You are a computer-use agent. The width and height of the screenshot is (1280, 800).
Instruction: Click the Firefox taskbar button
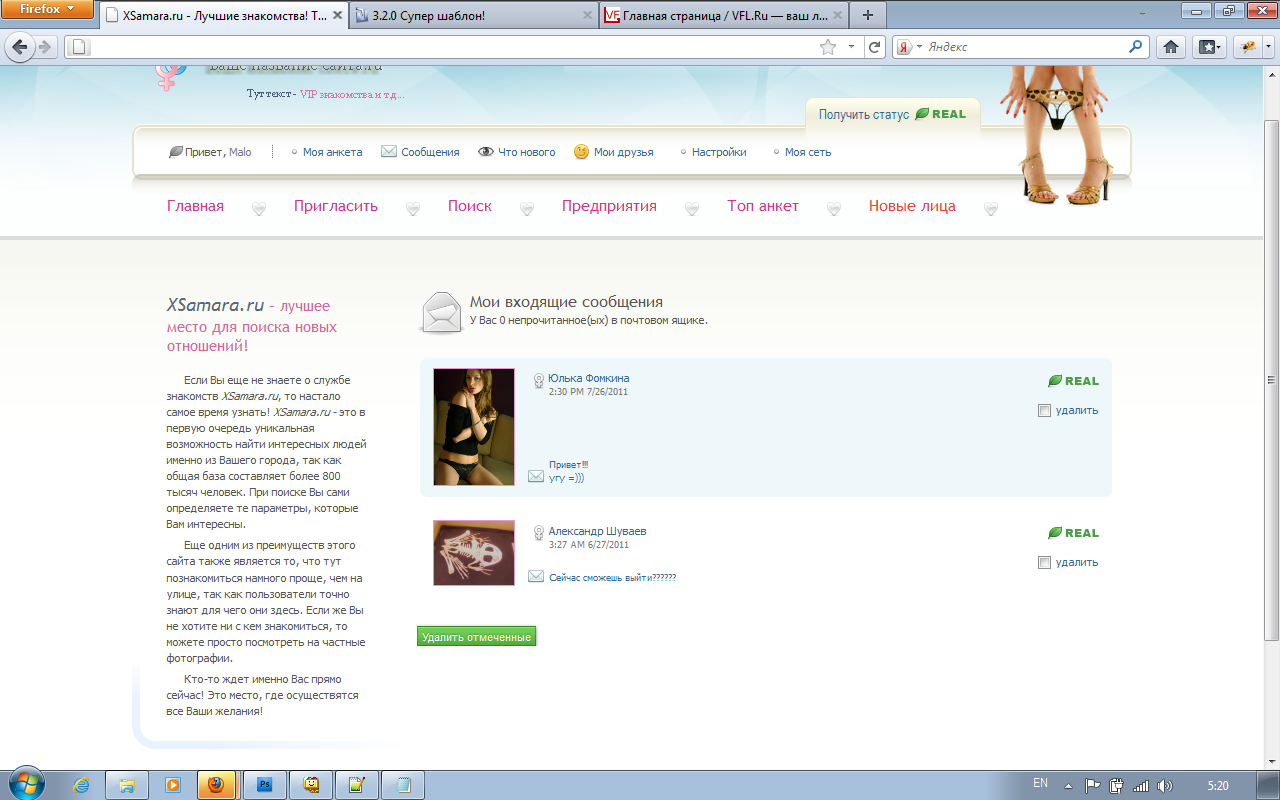coord(217,785)
